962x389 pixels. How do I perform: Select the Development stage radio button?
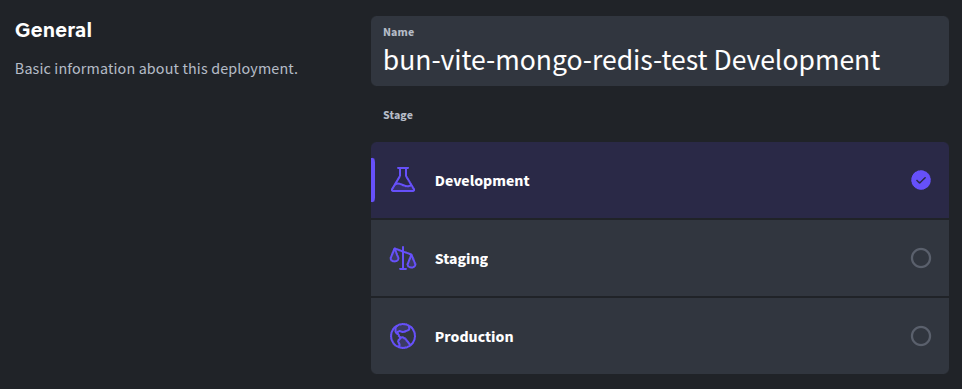click(x=920, y=180)
